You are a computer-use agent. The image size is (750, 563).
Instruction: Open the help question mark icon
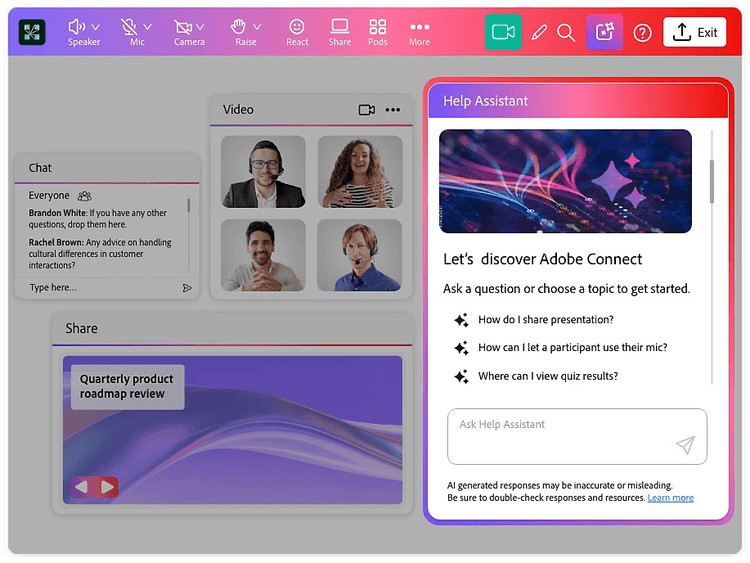coord(642,33)
